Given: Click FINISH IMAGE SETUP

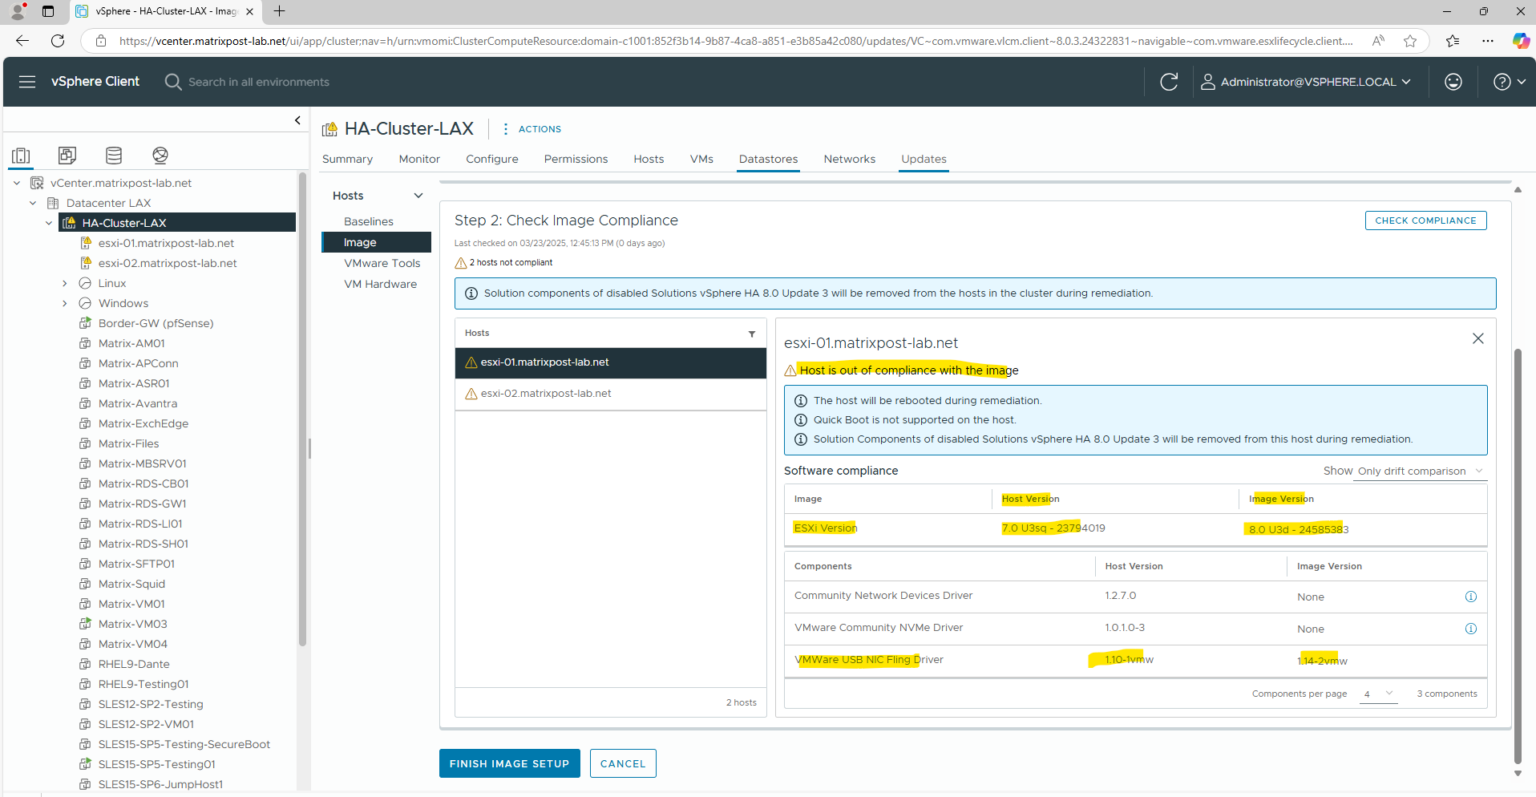Looking at the screenshot, I should coord(509,762).
